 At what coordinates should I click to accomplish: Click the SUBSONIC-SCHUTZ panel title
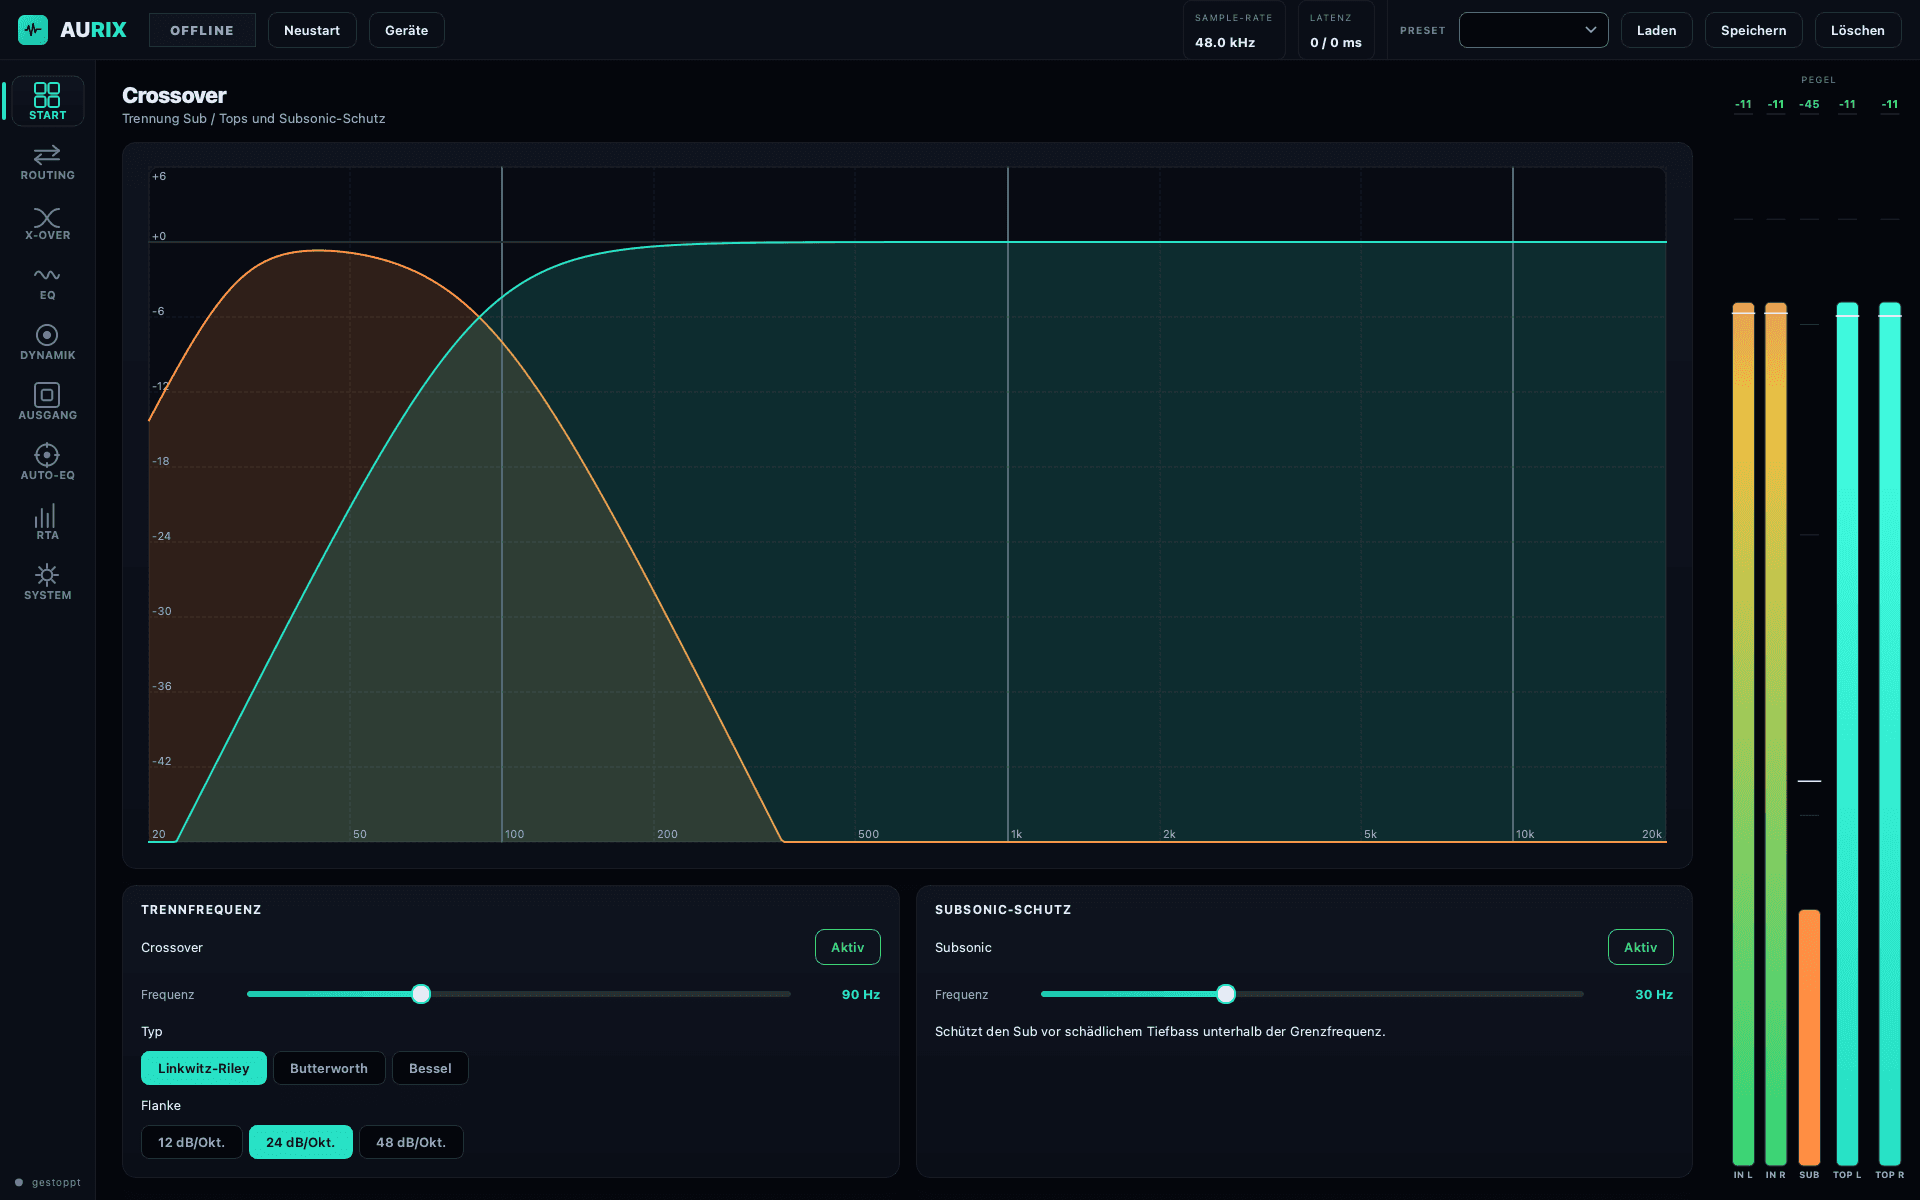(1003, 909)
